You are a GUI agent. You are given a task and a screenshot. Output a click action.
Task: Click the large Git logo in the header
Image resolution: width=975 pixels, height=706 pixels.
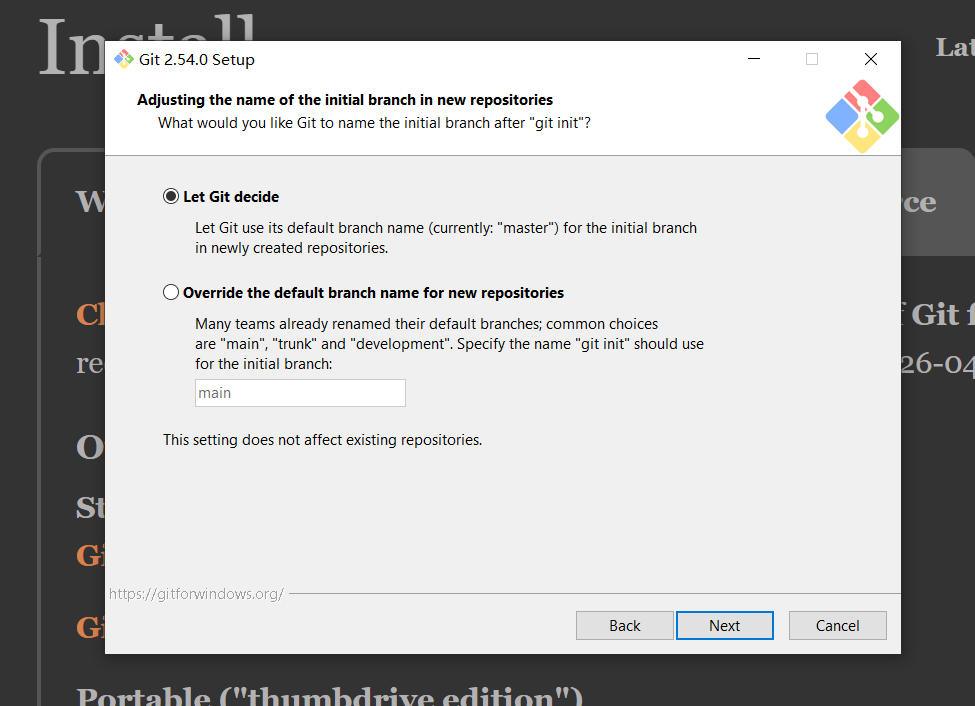(x=862, y=116)
